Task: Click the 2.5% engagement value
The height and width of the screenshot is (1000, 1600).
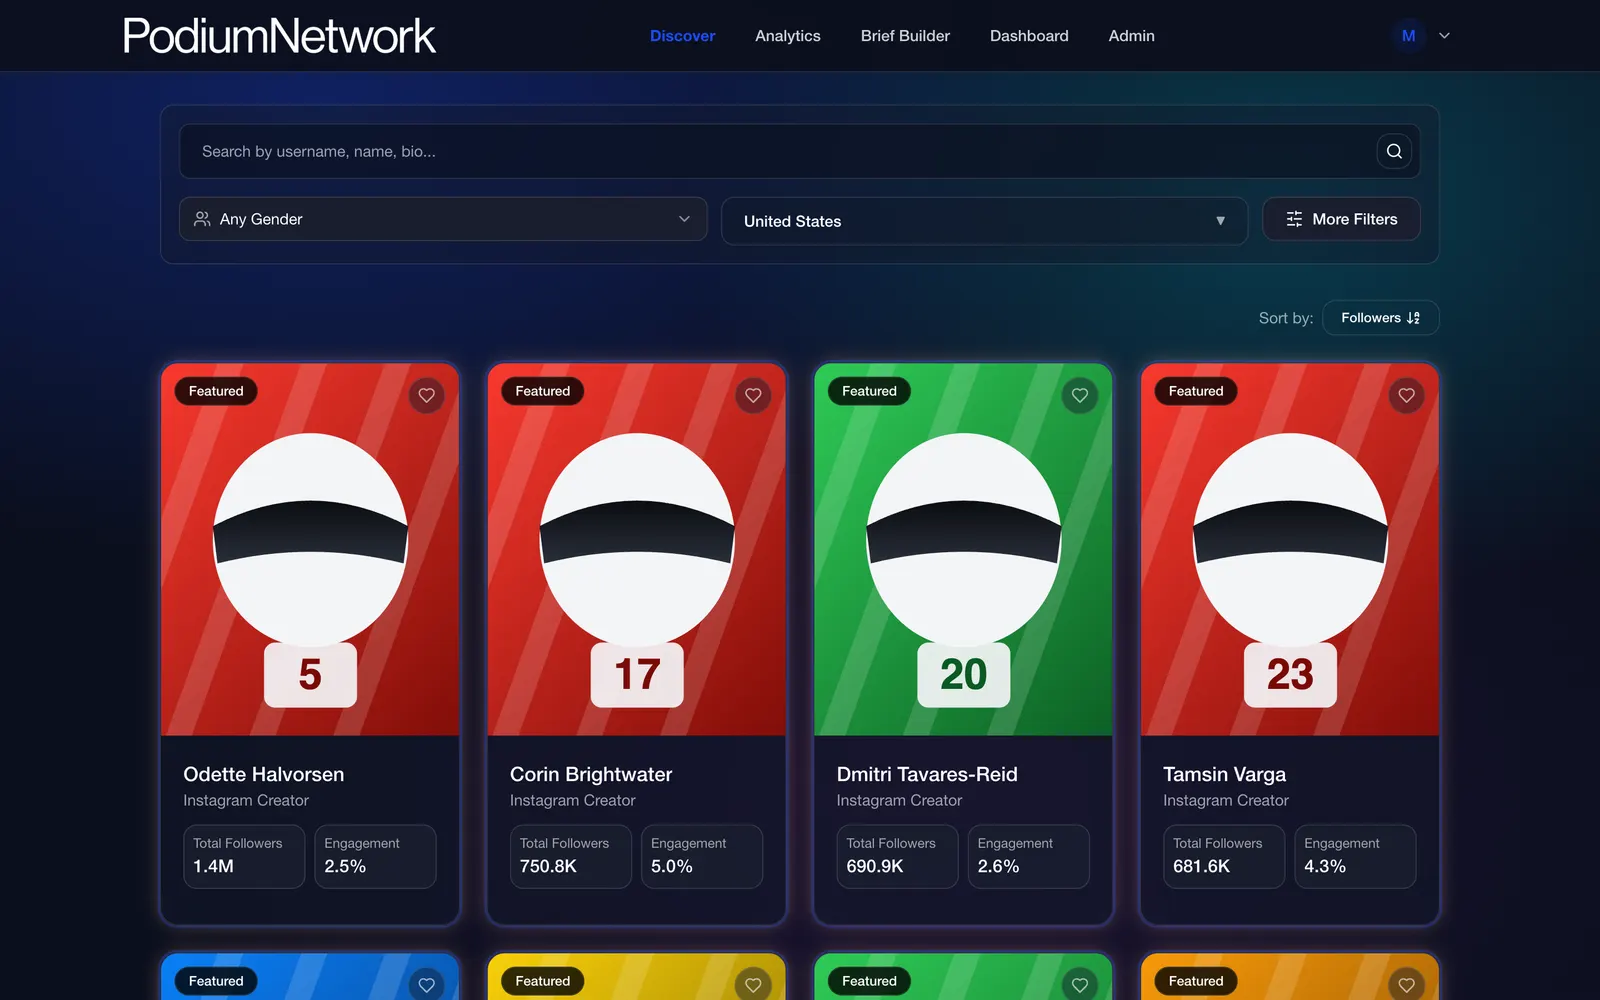Action: (345, 866)
